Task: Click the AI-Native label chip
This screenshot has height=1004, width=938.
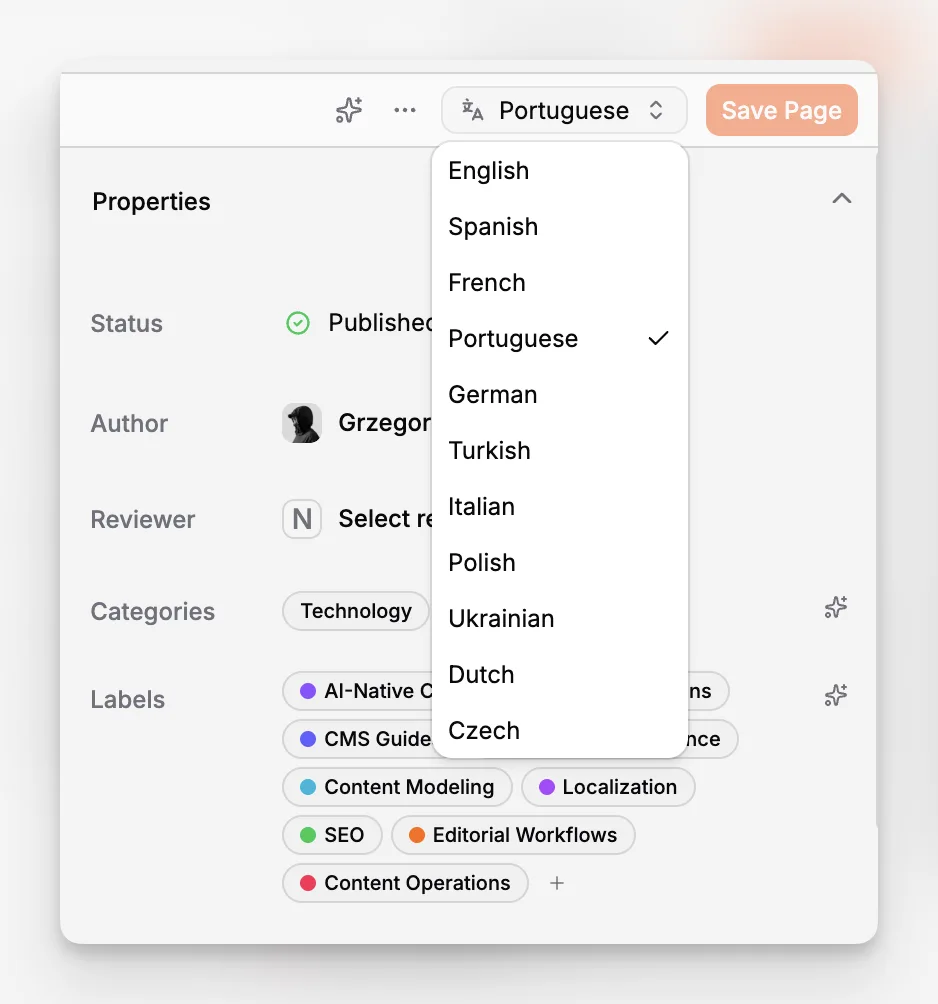Action: 359,691
